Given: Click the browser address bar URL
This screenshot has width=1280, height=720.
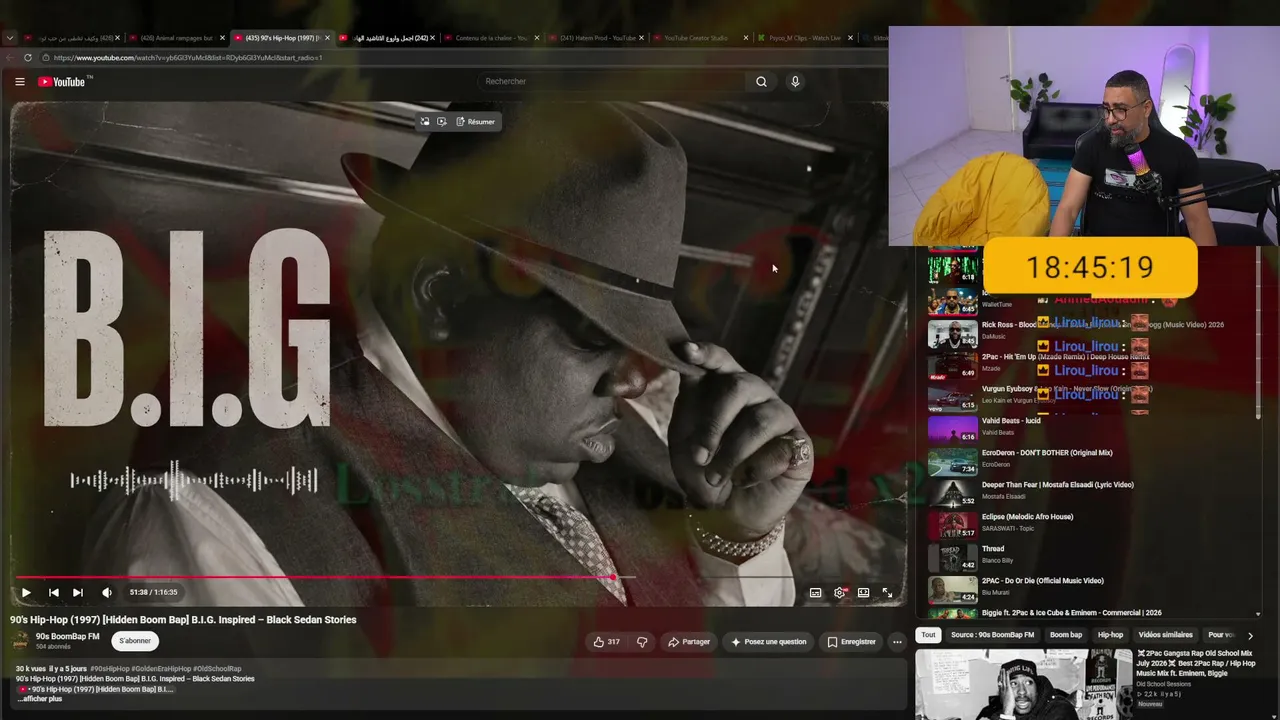Looking at the screenshot, I should [x=188, y=58].
